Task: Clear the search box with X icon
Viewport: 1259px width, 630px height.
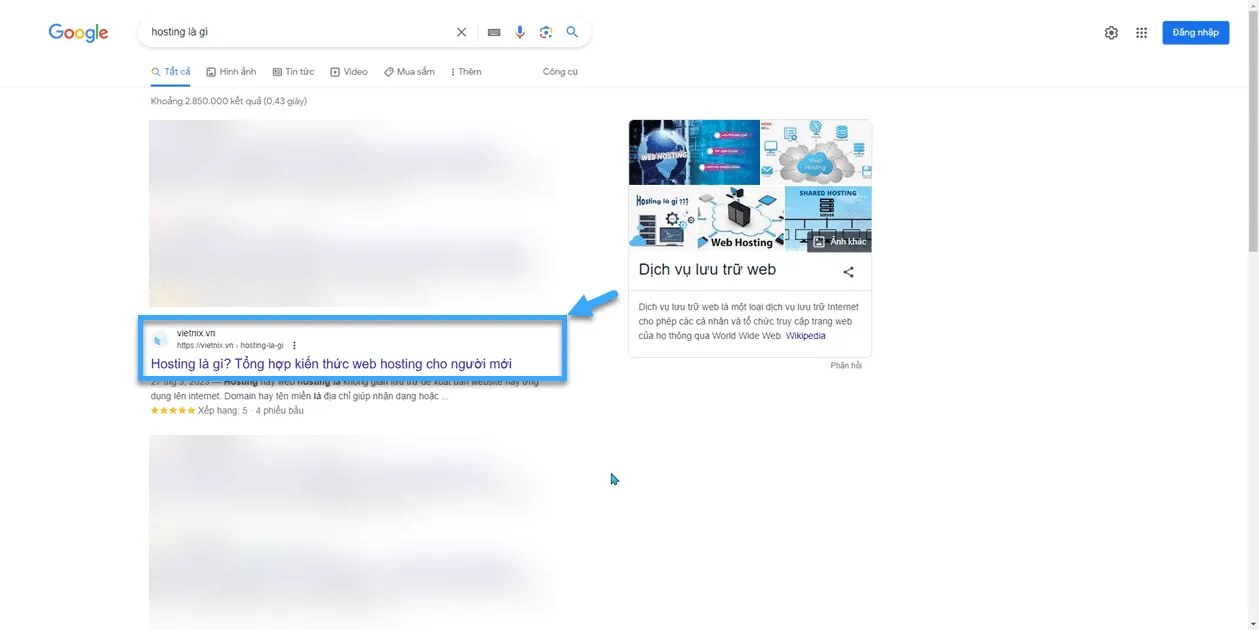Action: coord(461,32)
